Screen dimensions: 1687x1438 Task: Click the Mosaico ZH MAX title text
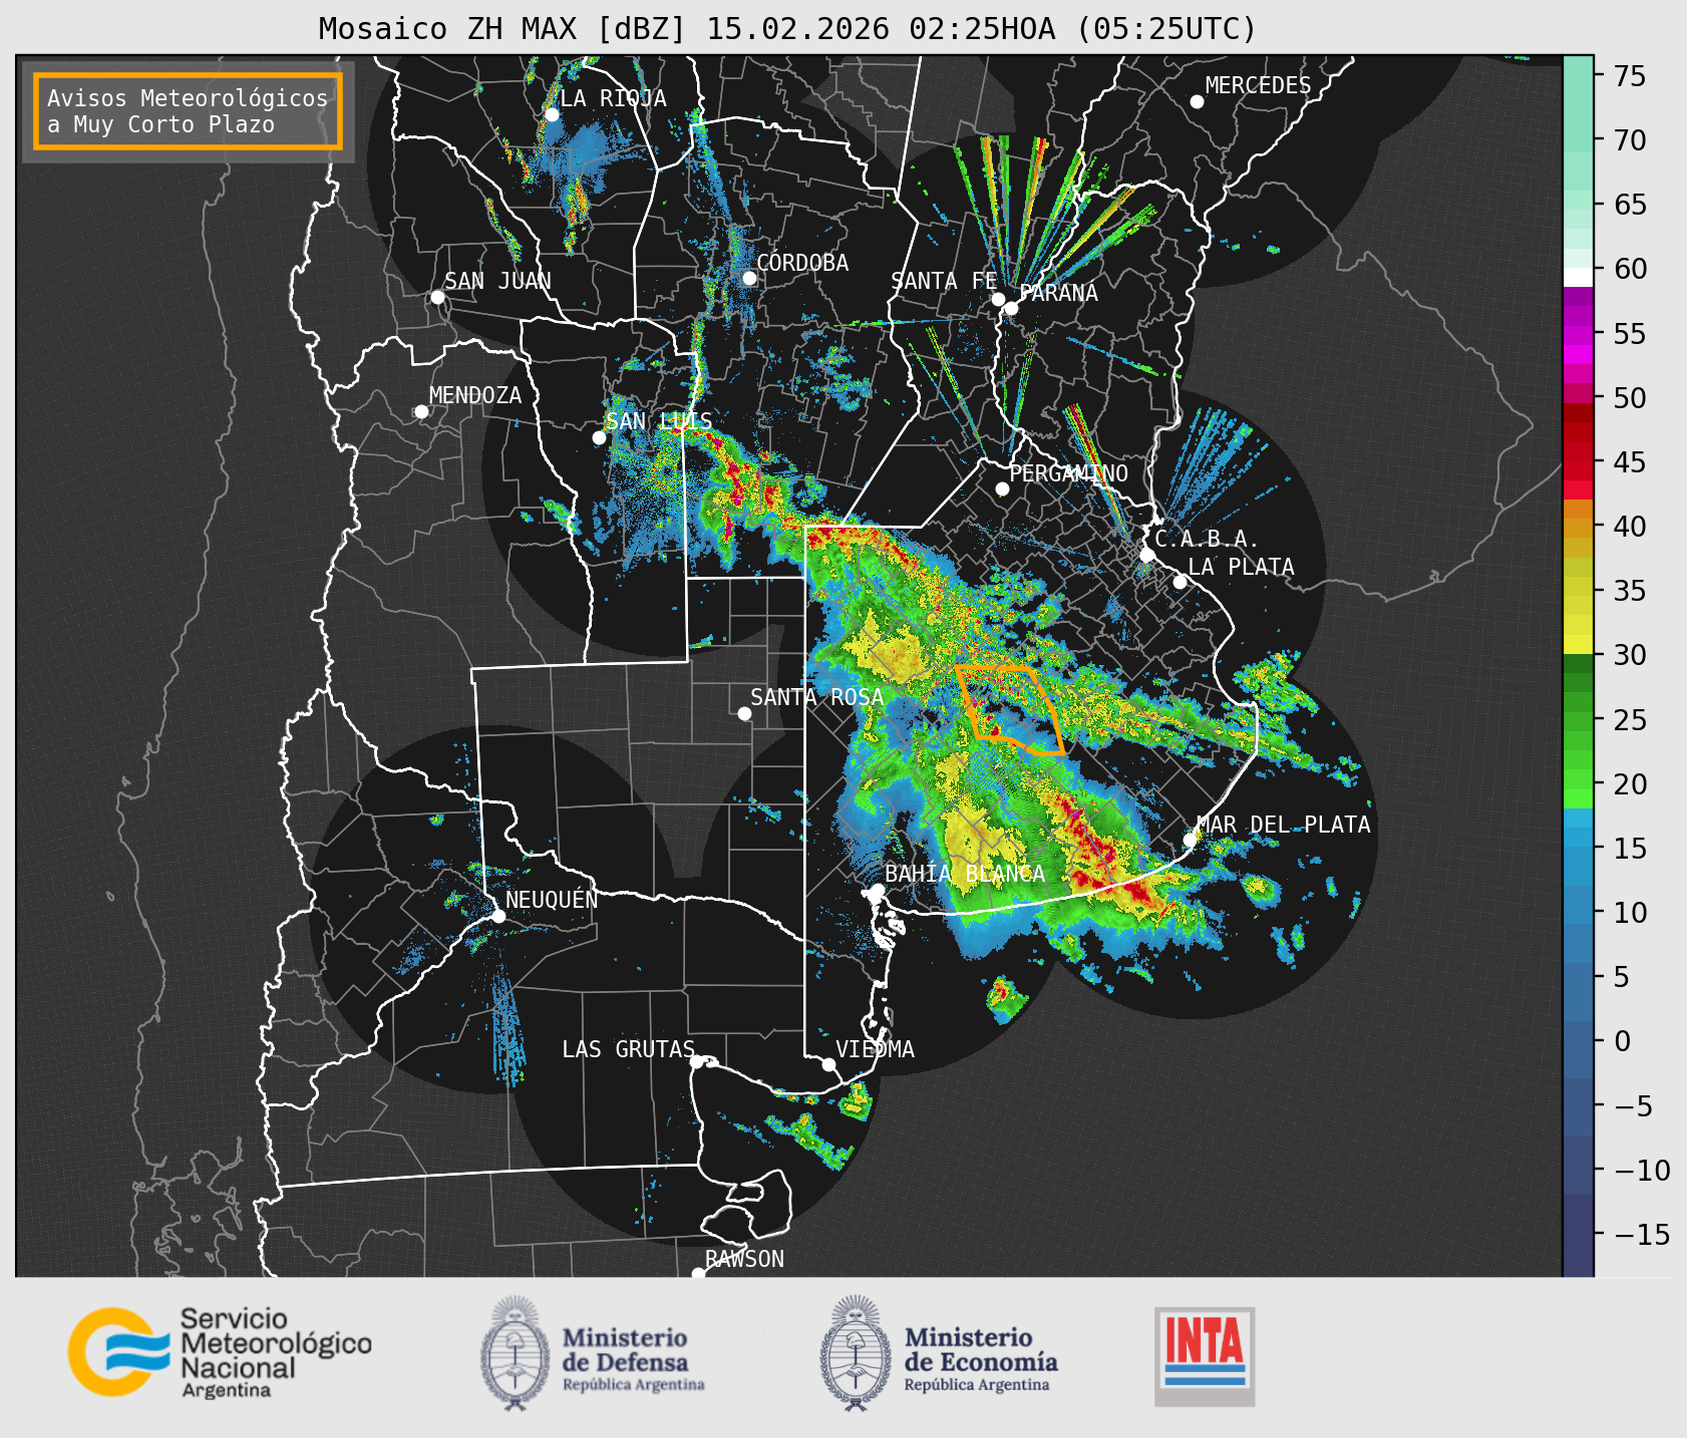787,29
